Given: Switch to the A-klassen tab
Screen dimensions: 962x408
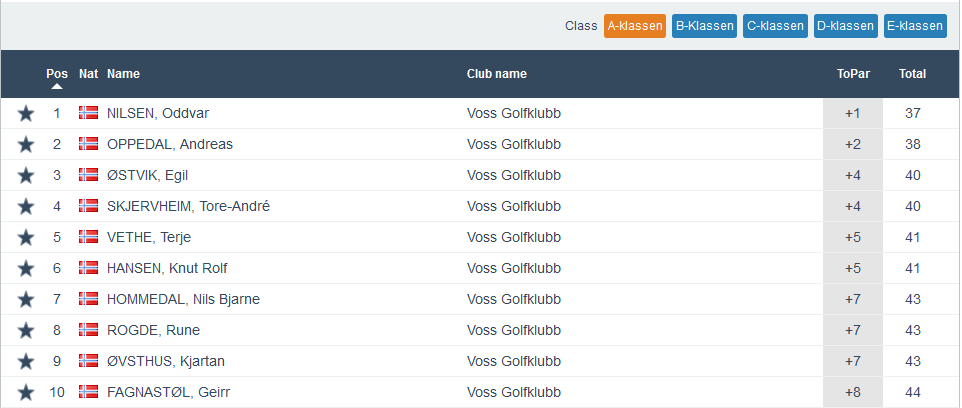Looking at the screenshot, I should tap(635, 26).
